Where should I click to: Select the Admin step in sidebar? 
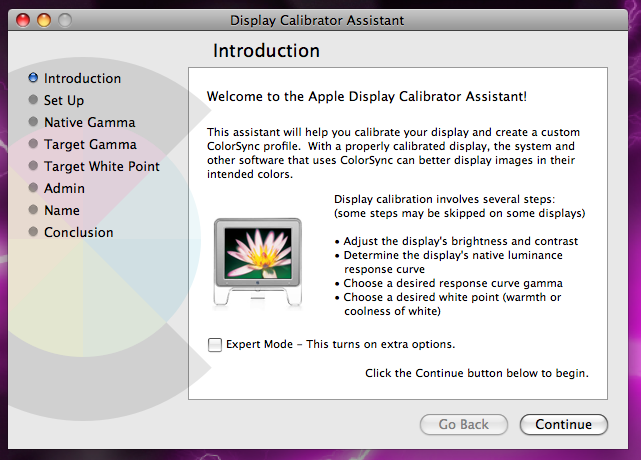[65, 188]
